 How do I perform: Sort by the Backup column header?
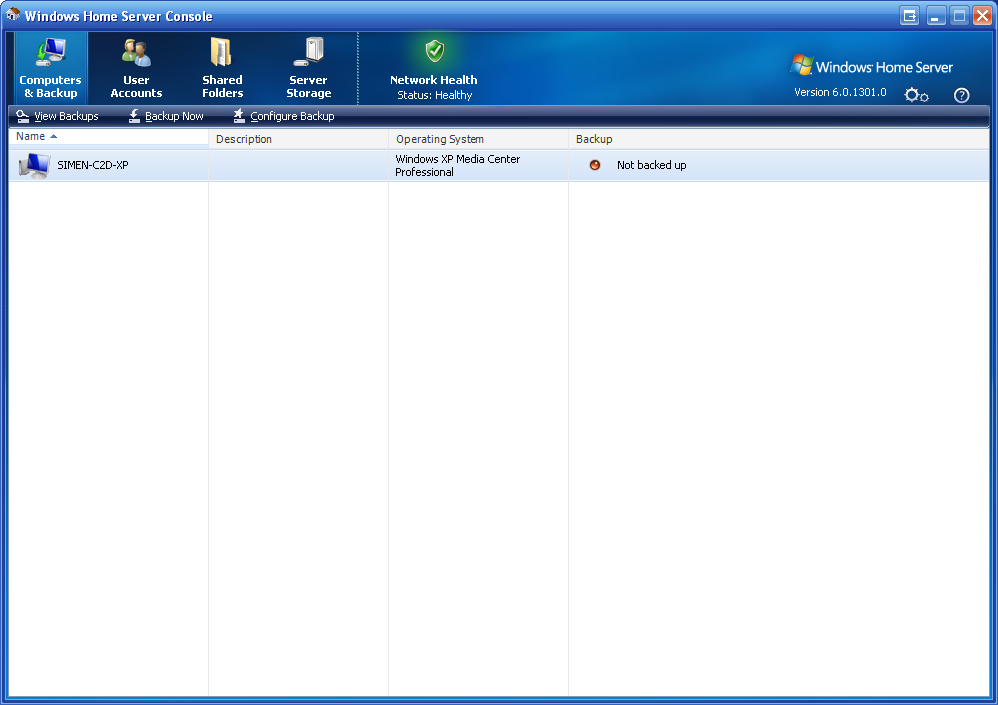[x=778, y=139]
